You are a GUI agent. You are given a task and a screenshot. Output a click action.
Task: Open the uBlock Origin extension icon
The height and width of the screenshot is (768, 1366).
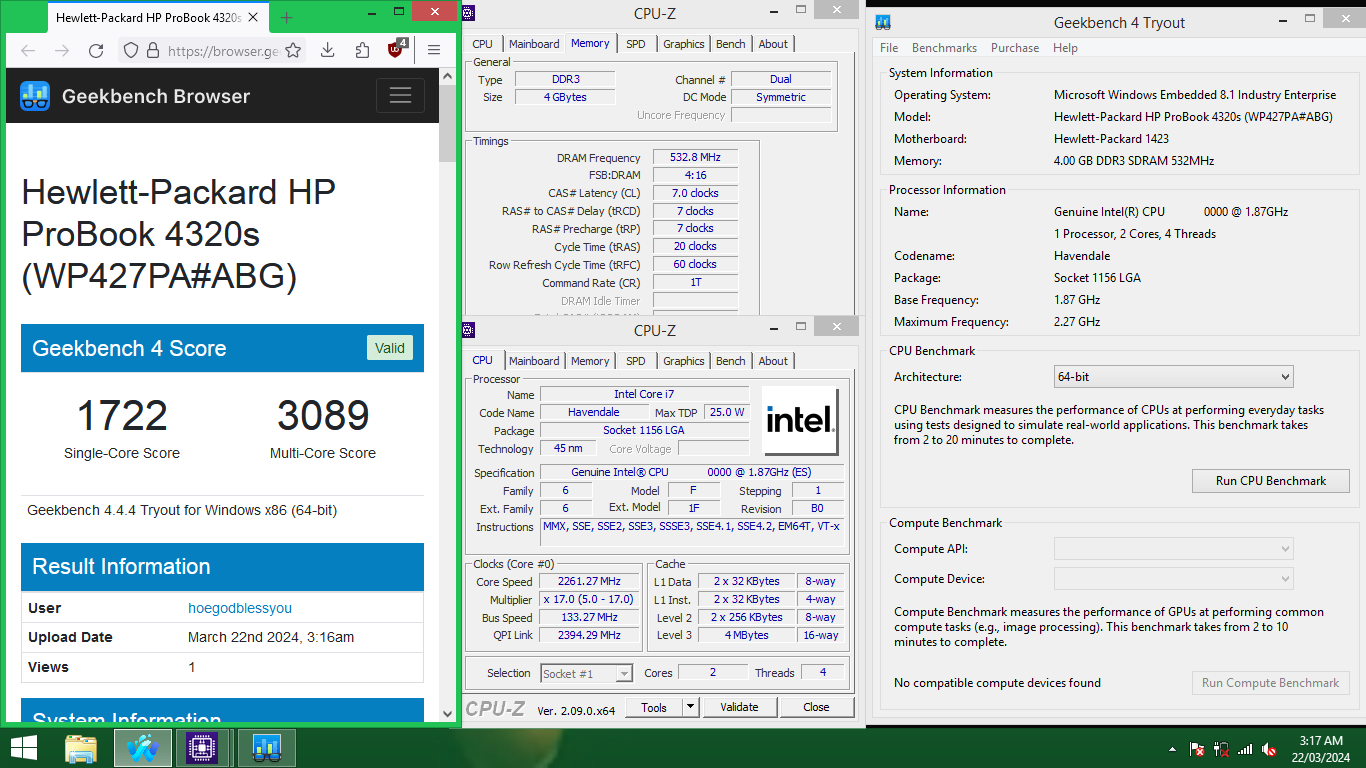pyautogui.click(x=397, y=50)
